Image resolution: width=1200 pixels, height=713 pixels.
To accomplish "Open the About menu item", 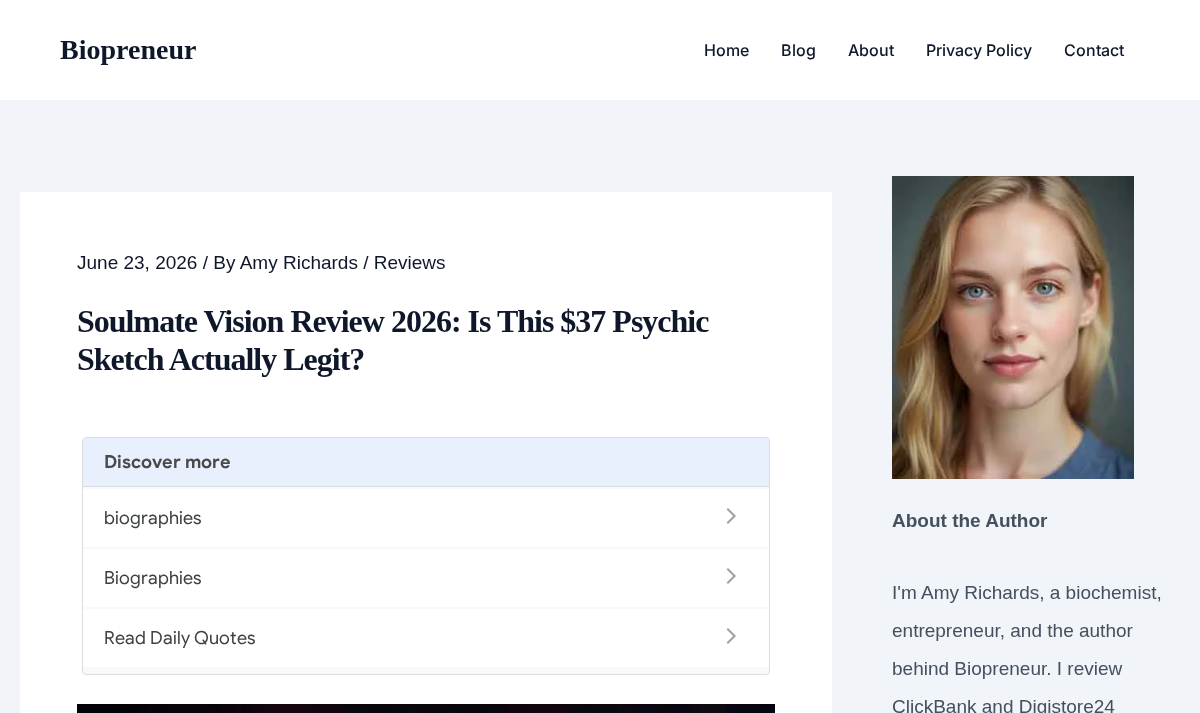I will point(871,50).
